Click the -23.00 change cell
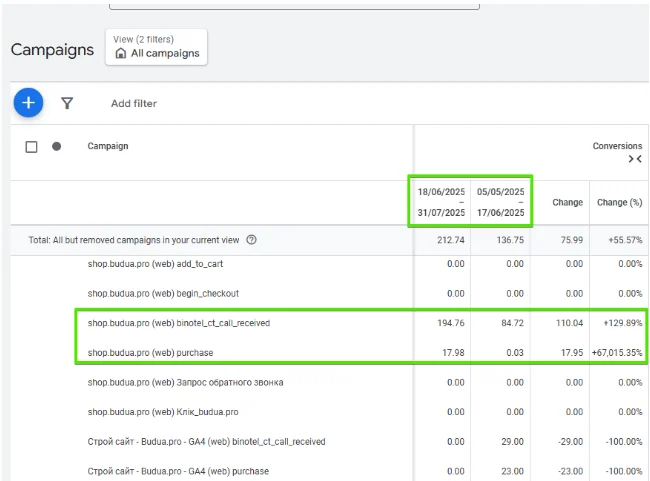The height and width of the screenshot is (481, 650). click(570, 471)
